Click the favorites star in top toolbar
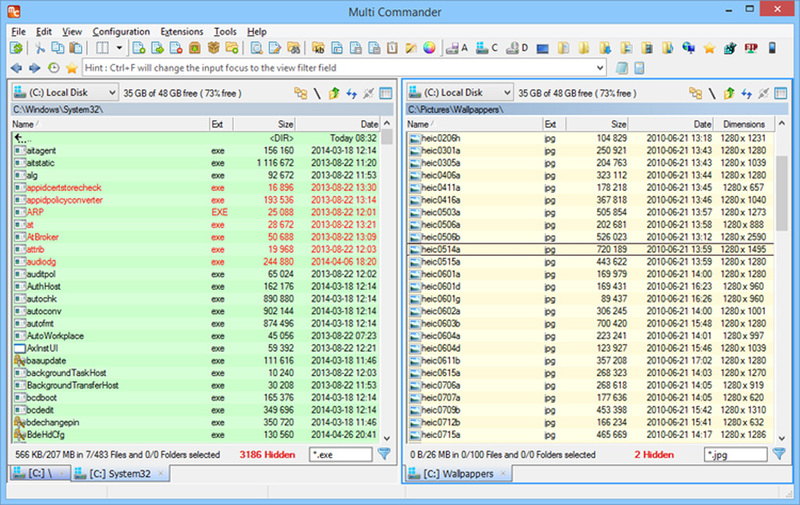800x505 pixels. pos(709,48)
